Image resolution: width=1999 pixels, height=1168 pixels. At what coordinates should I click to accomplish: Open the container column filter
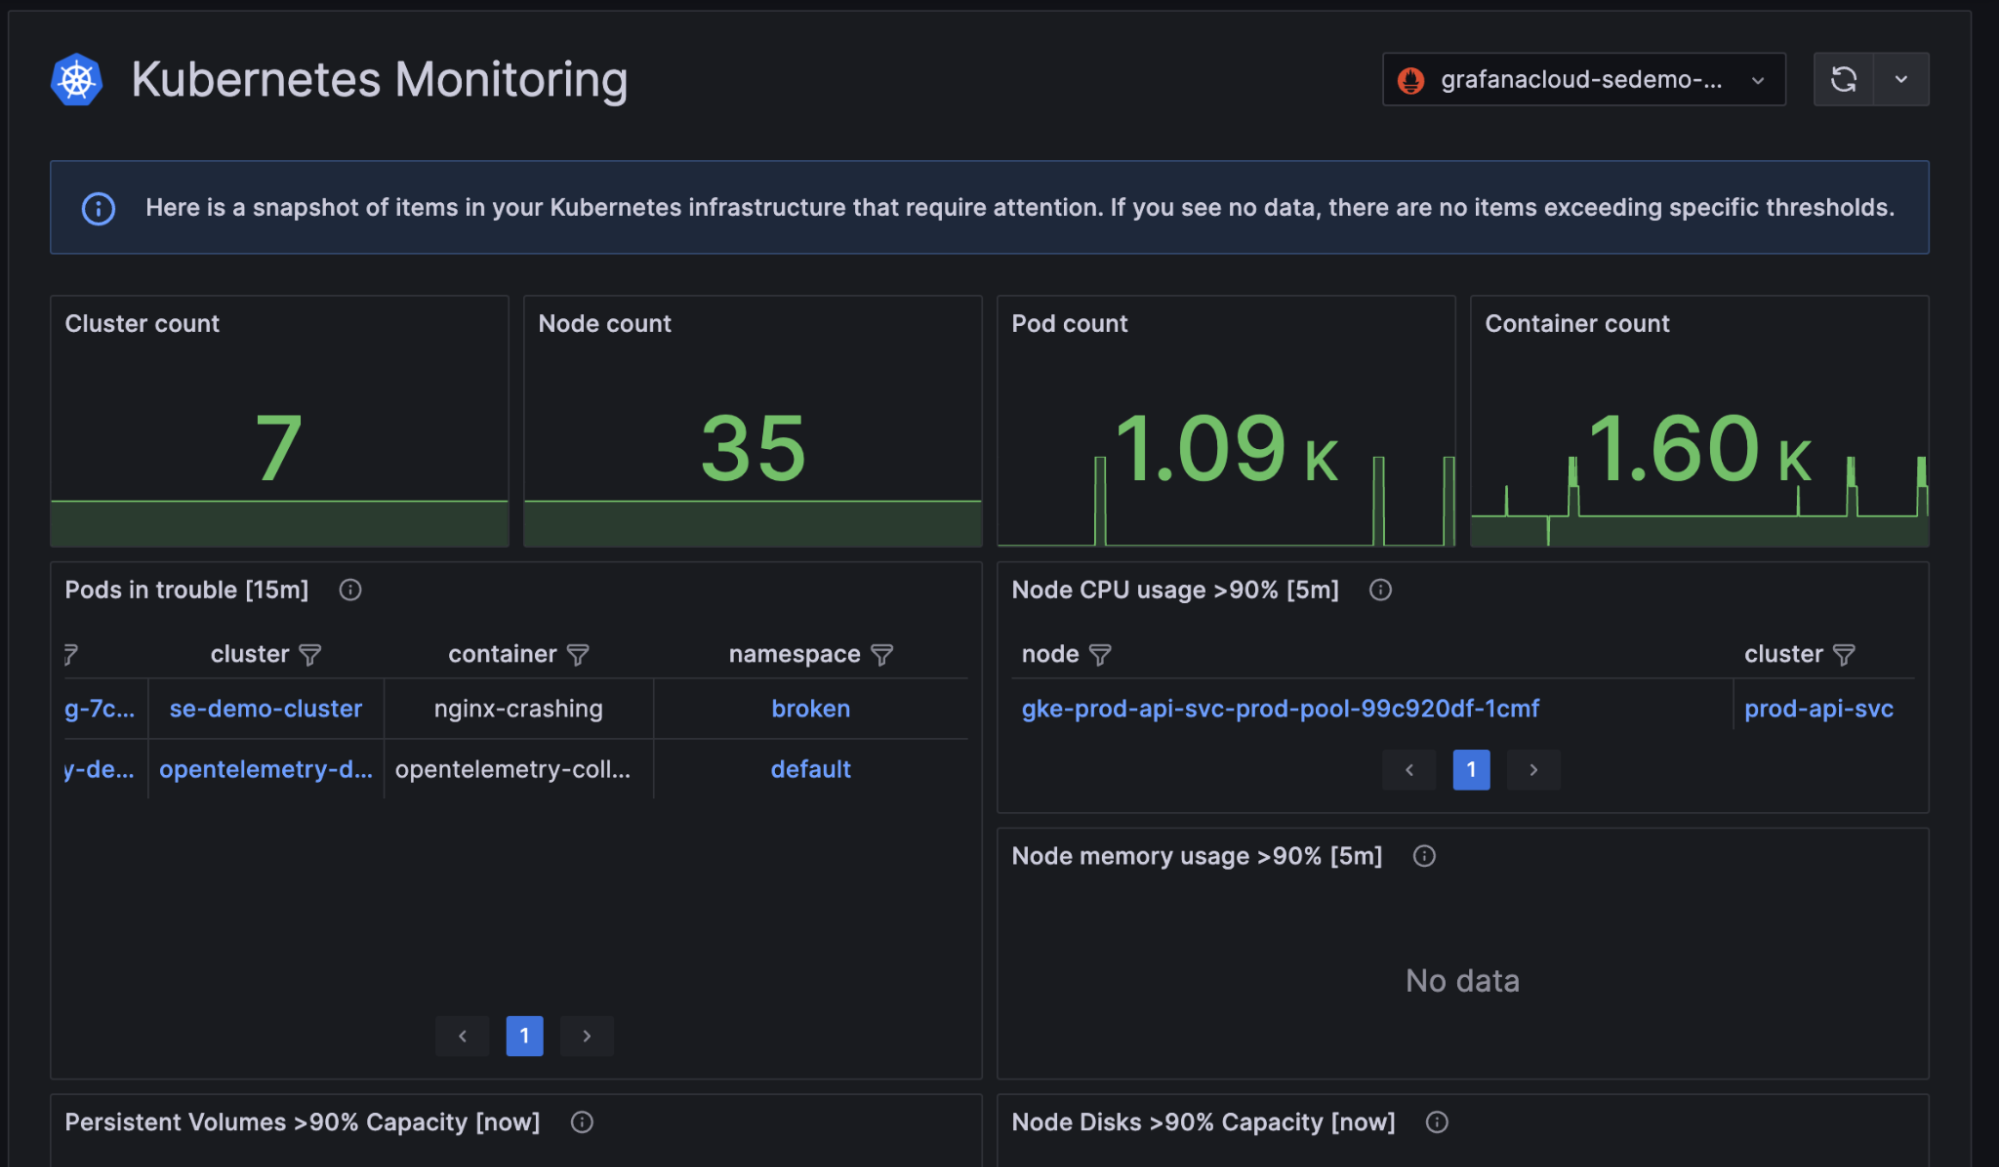pyautogui.click(x=580, y=655)
